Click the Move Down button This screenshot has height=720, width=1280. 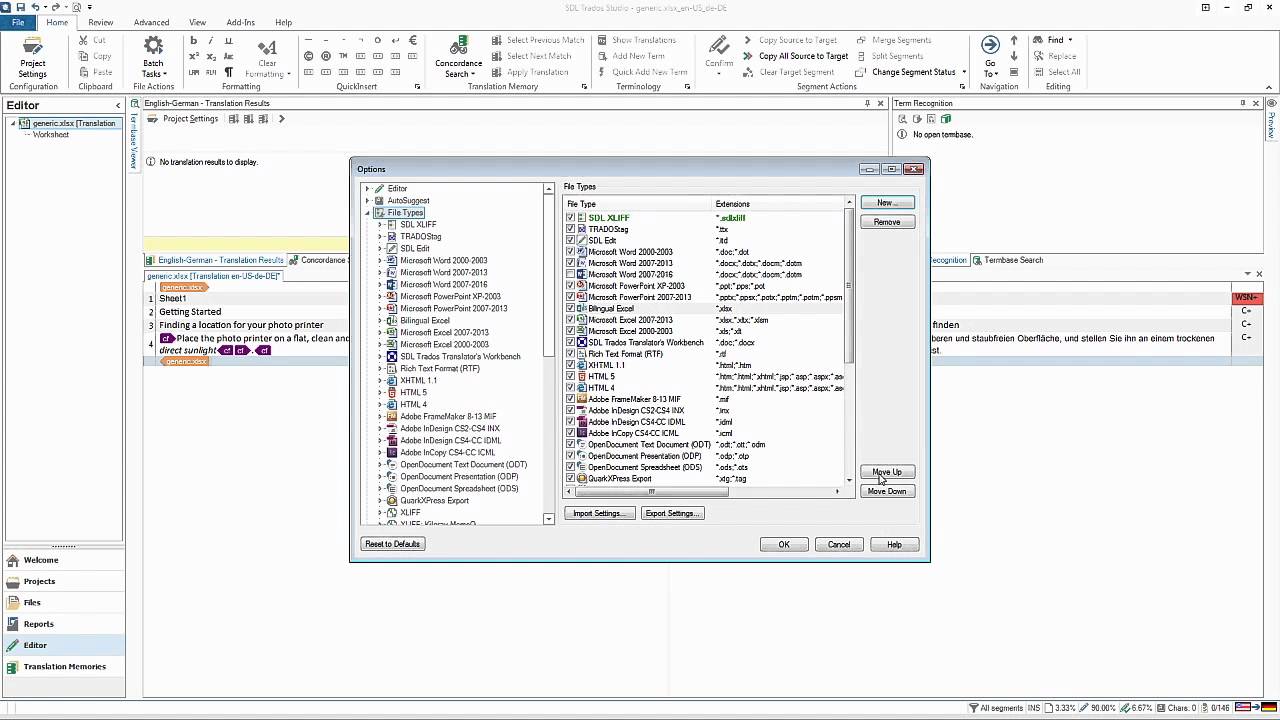(887, 491)
